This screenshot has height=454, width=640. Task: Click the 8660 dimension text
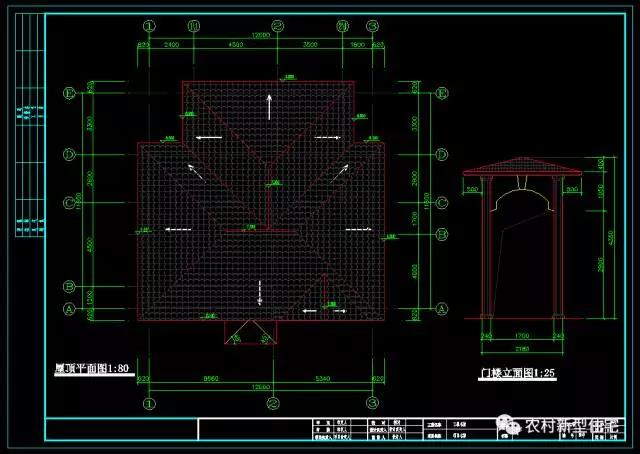210,379
